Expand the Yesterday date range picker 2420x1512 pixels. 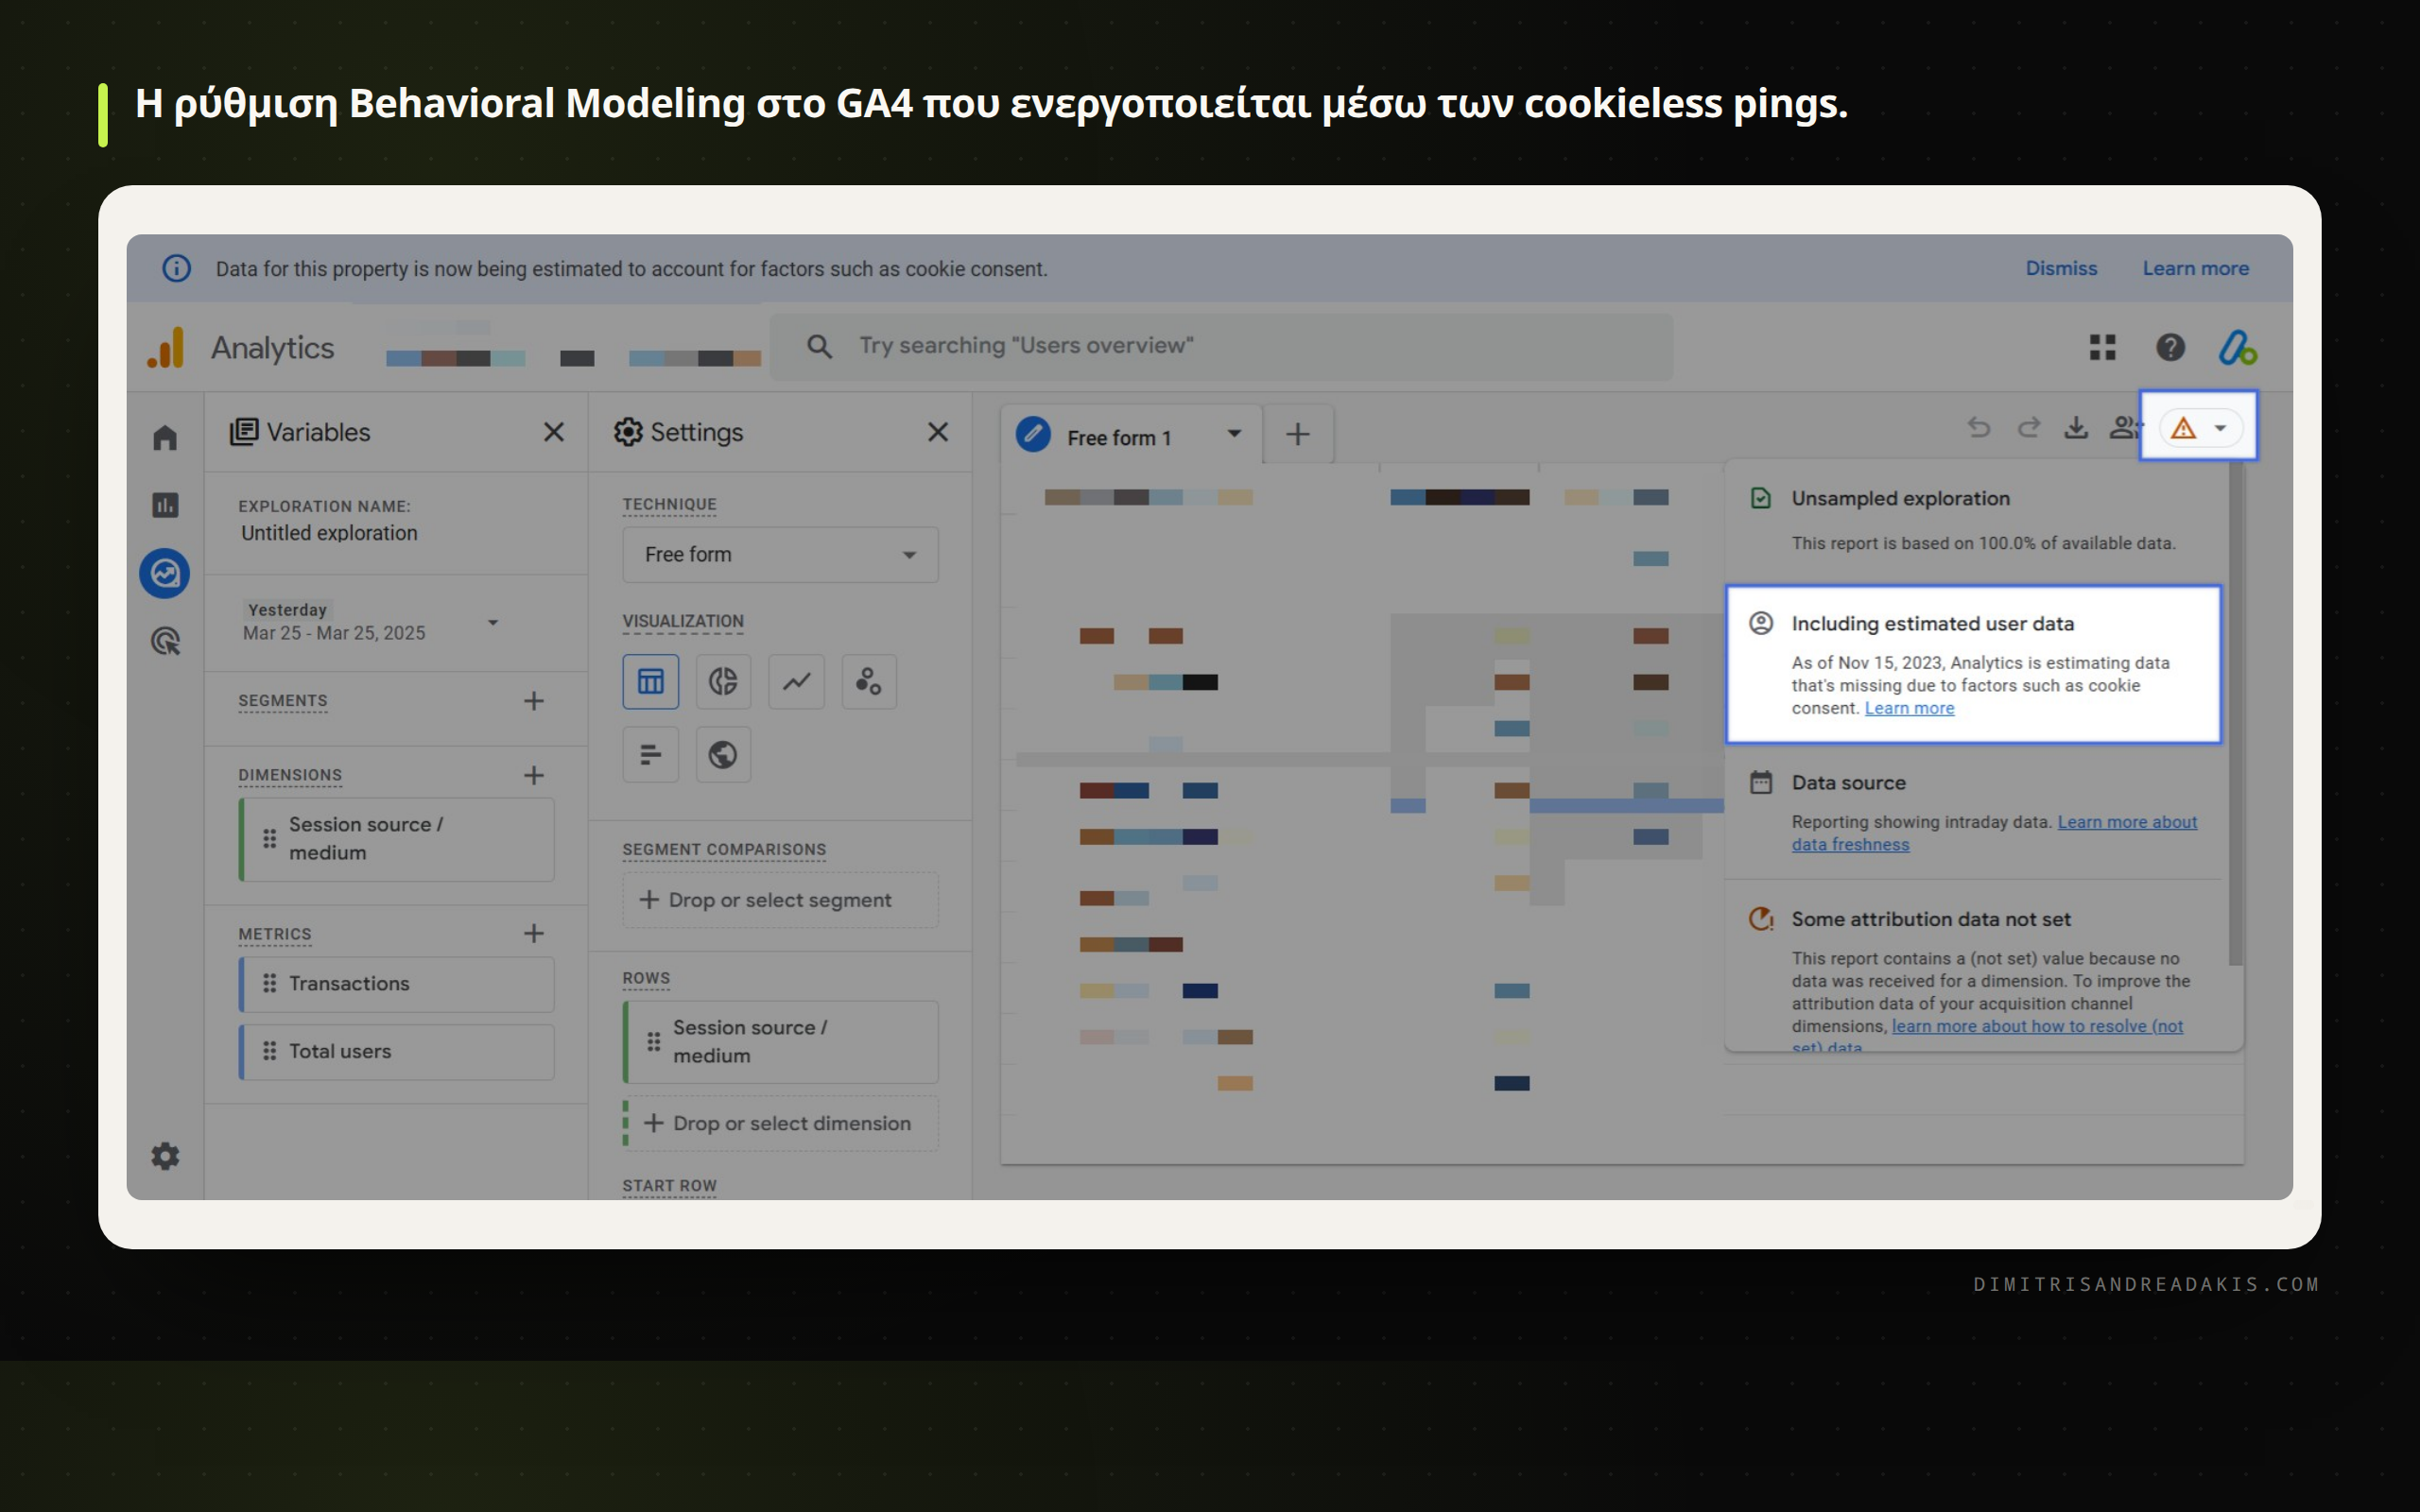[371, 622]
